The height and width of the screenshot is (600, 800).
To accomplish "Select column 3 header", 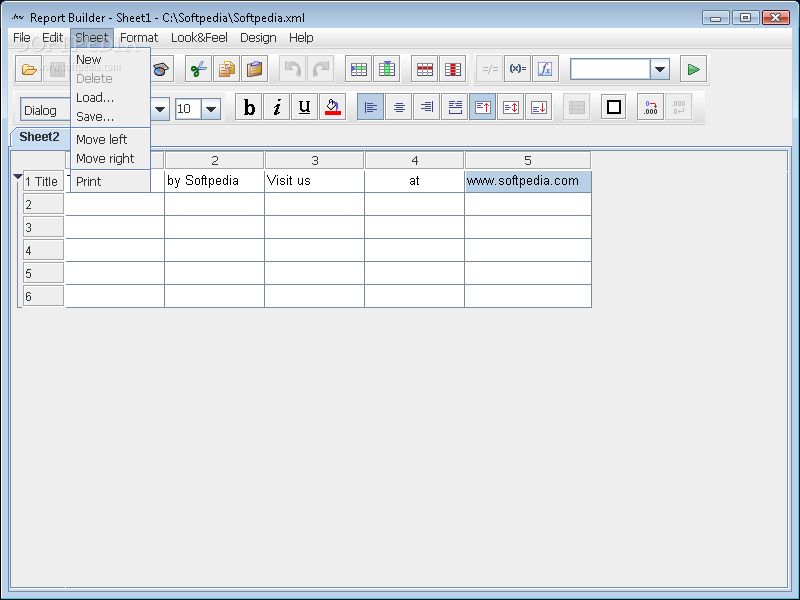I will [x=314, y=161].
